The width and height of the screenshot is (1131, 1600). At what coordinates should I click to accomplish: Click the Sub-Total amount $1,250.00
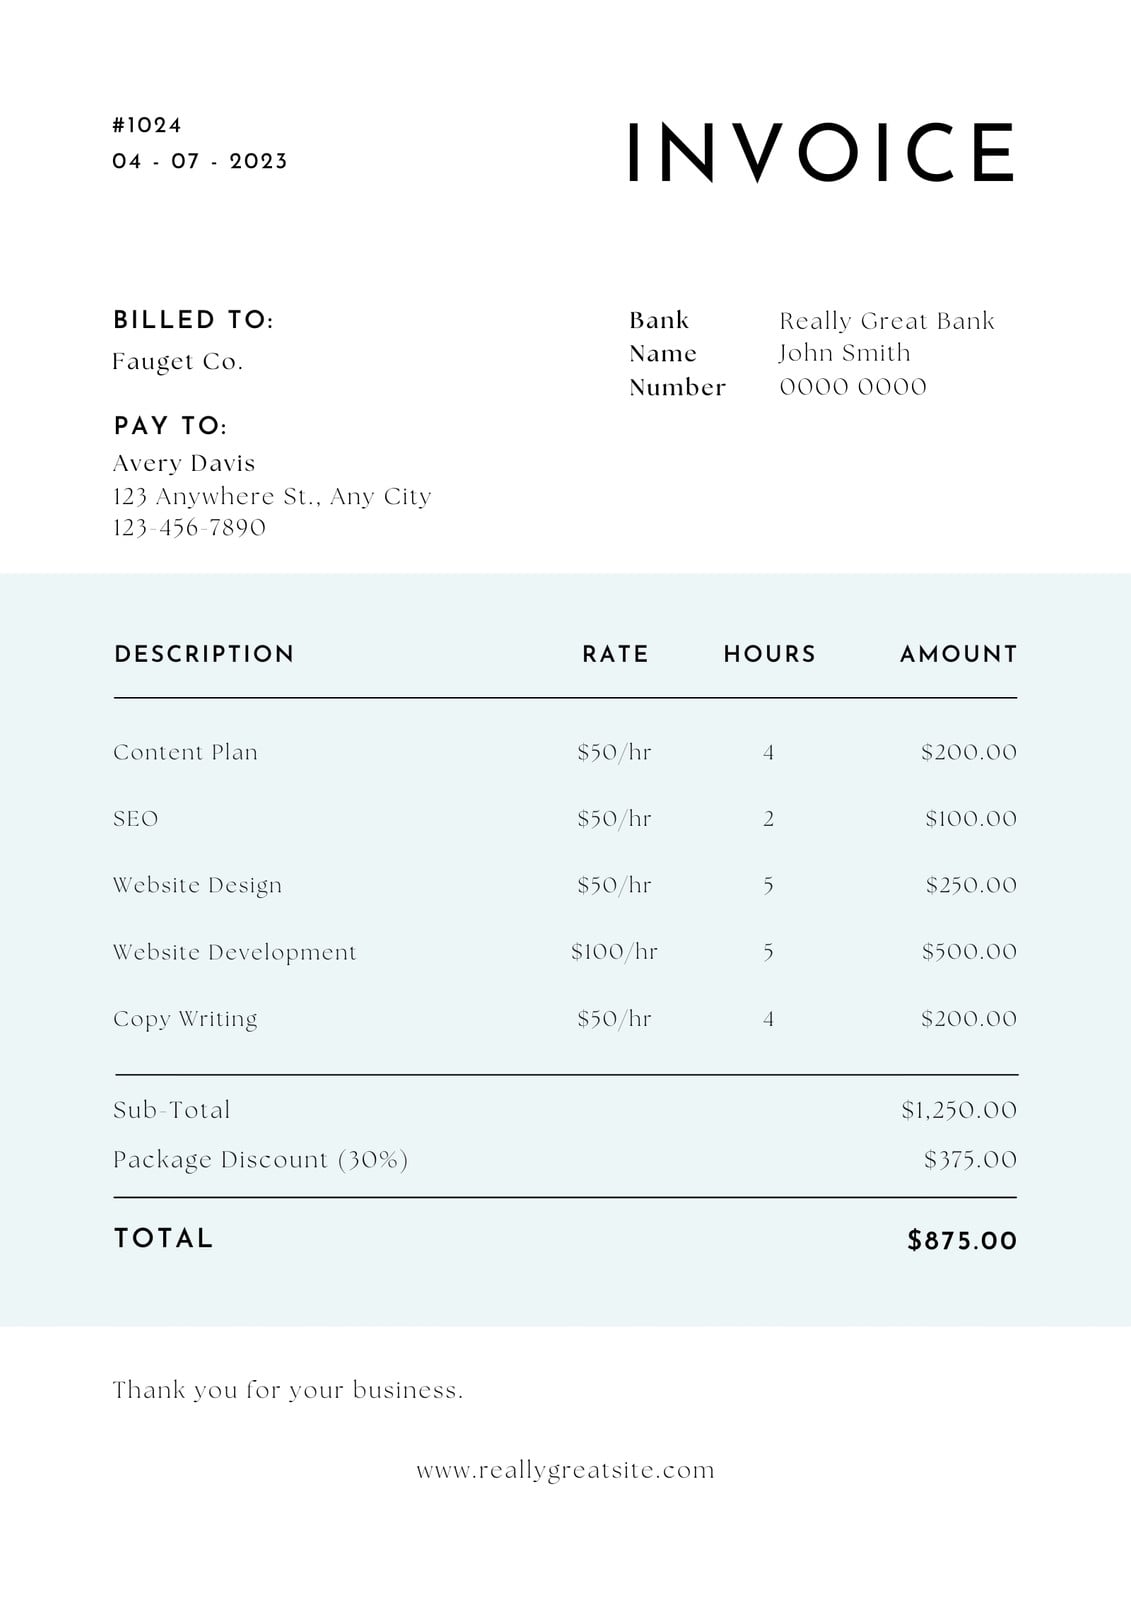pos(959,1110)
